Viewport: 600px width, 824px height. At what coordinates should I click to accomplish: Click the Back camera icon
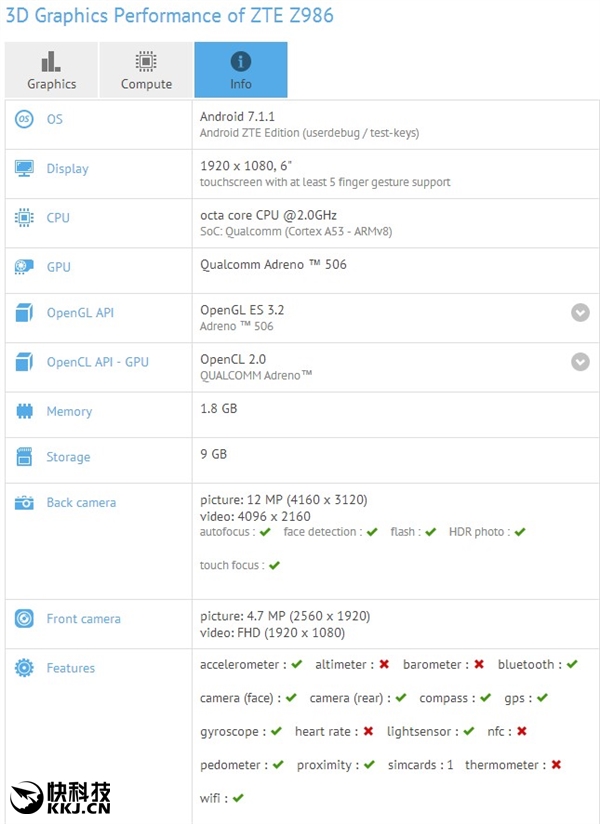(24, 503)
